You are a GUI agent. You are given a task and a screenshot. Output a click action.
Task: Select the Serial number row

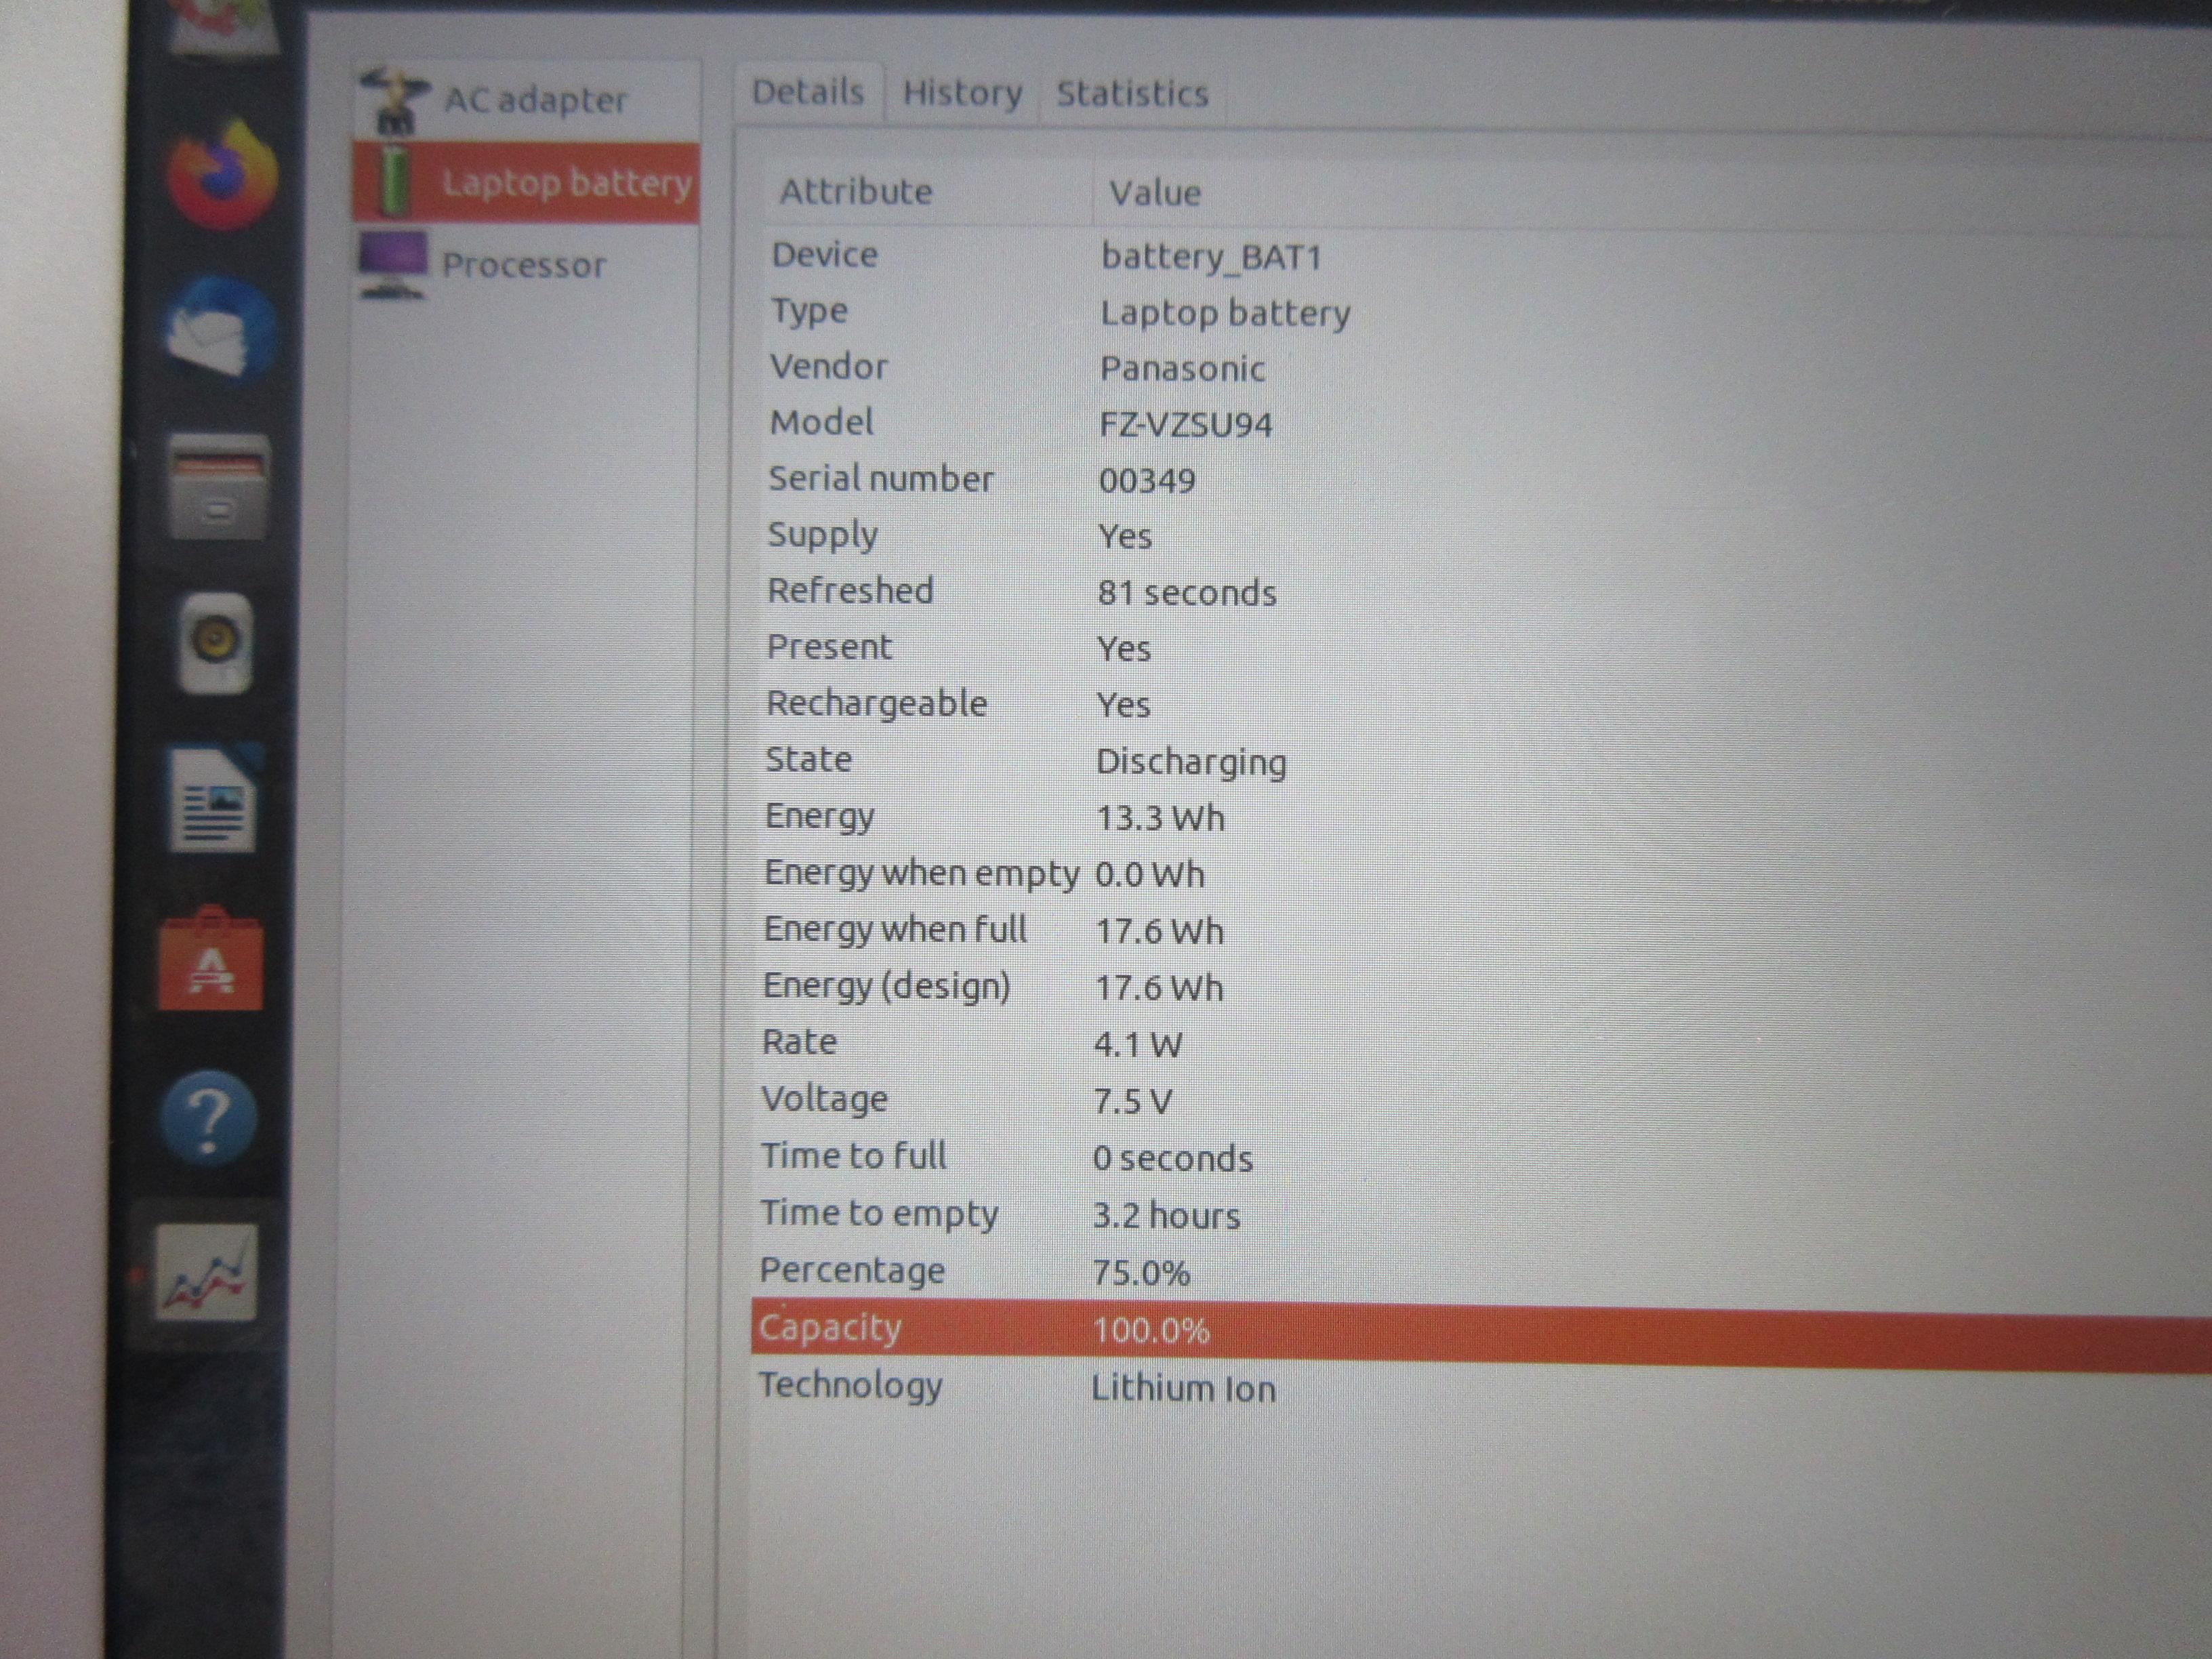pos(881,479)
